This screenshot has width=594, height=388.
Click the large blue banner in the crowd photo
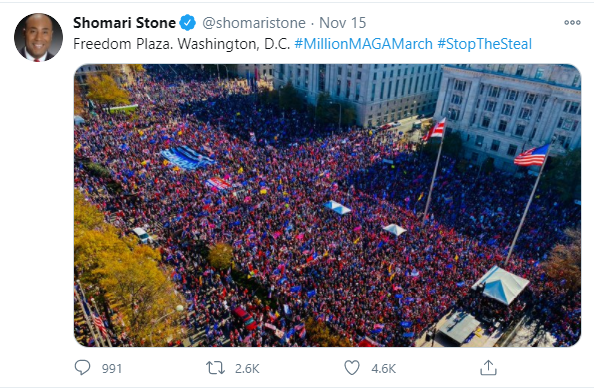tap(188, 157)
